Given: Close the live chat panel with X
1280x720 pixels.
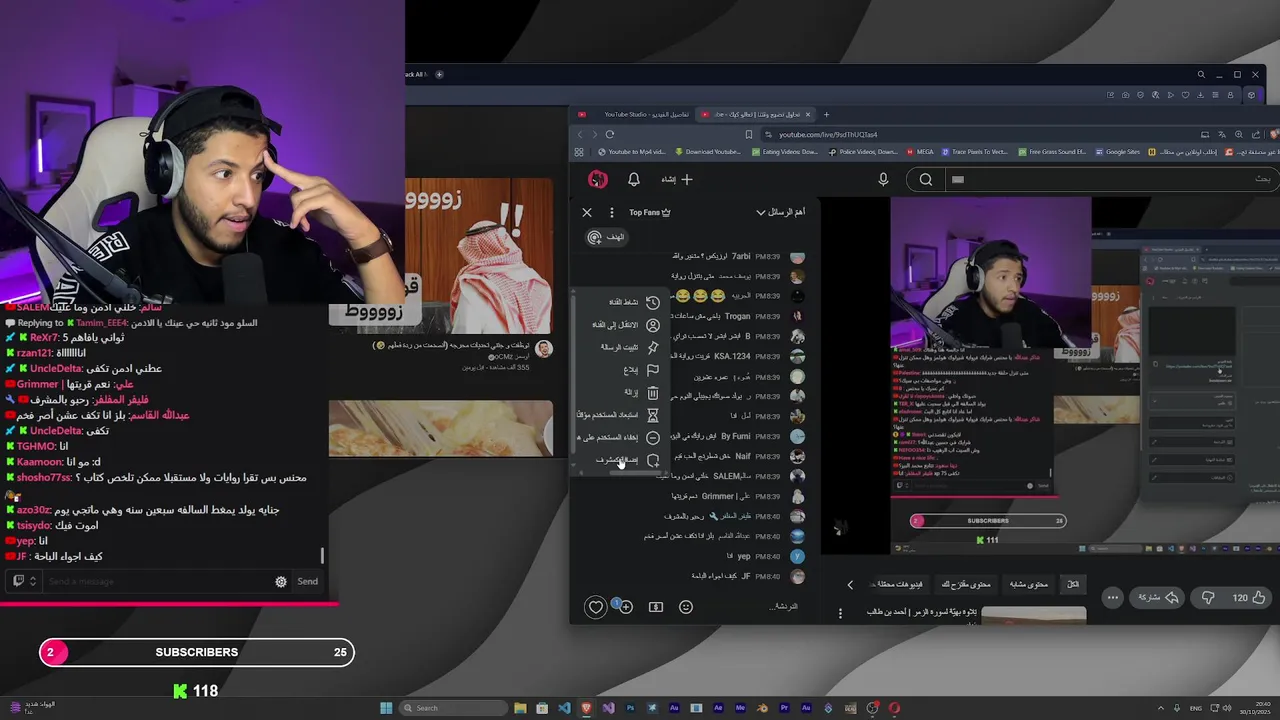Looking at the screenshot, I should (x=587, y=212).
